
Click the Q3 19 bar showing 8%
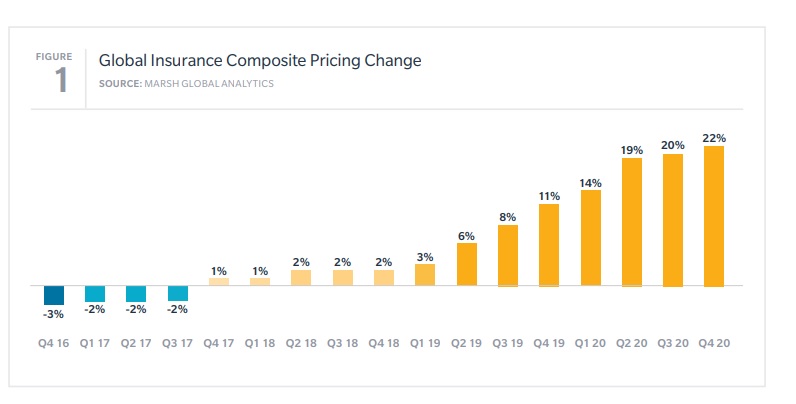(508, 256)
